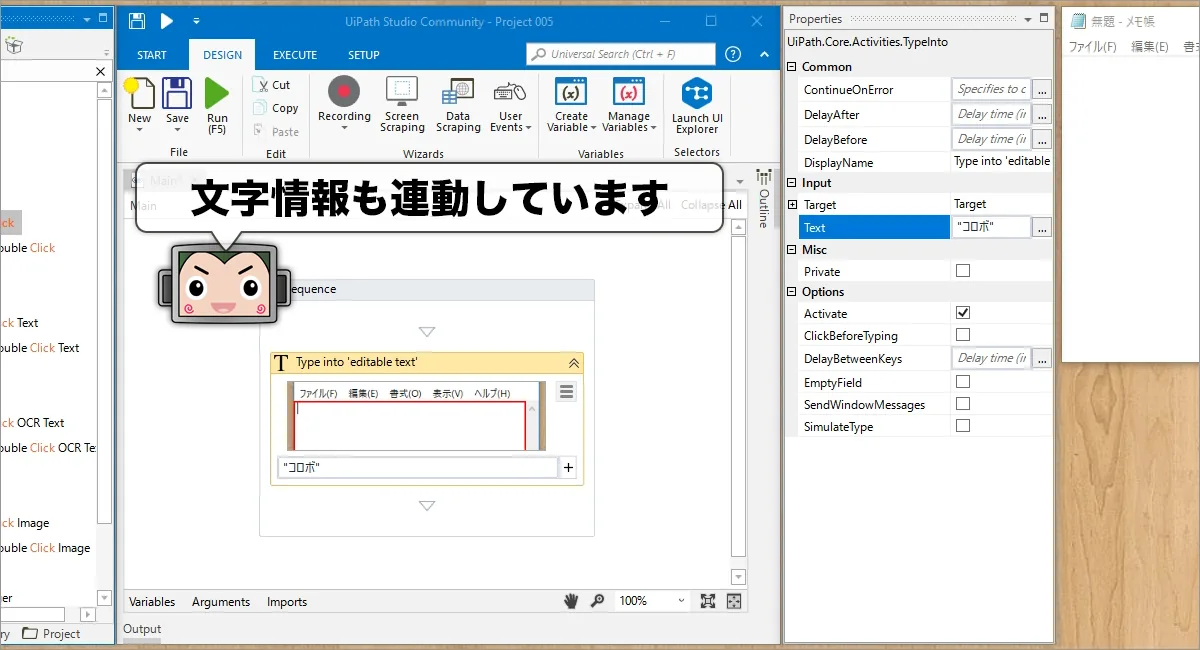Click the Manage Variables icon
Viewport: 1200px width, 650px height.
[x=629, y=92]
